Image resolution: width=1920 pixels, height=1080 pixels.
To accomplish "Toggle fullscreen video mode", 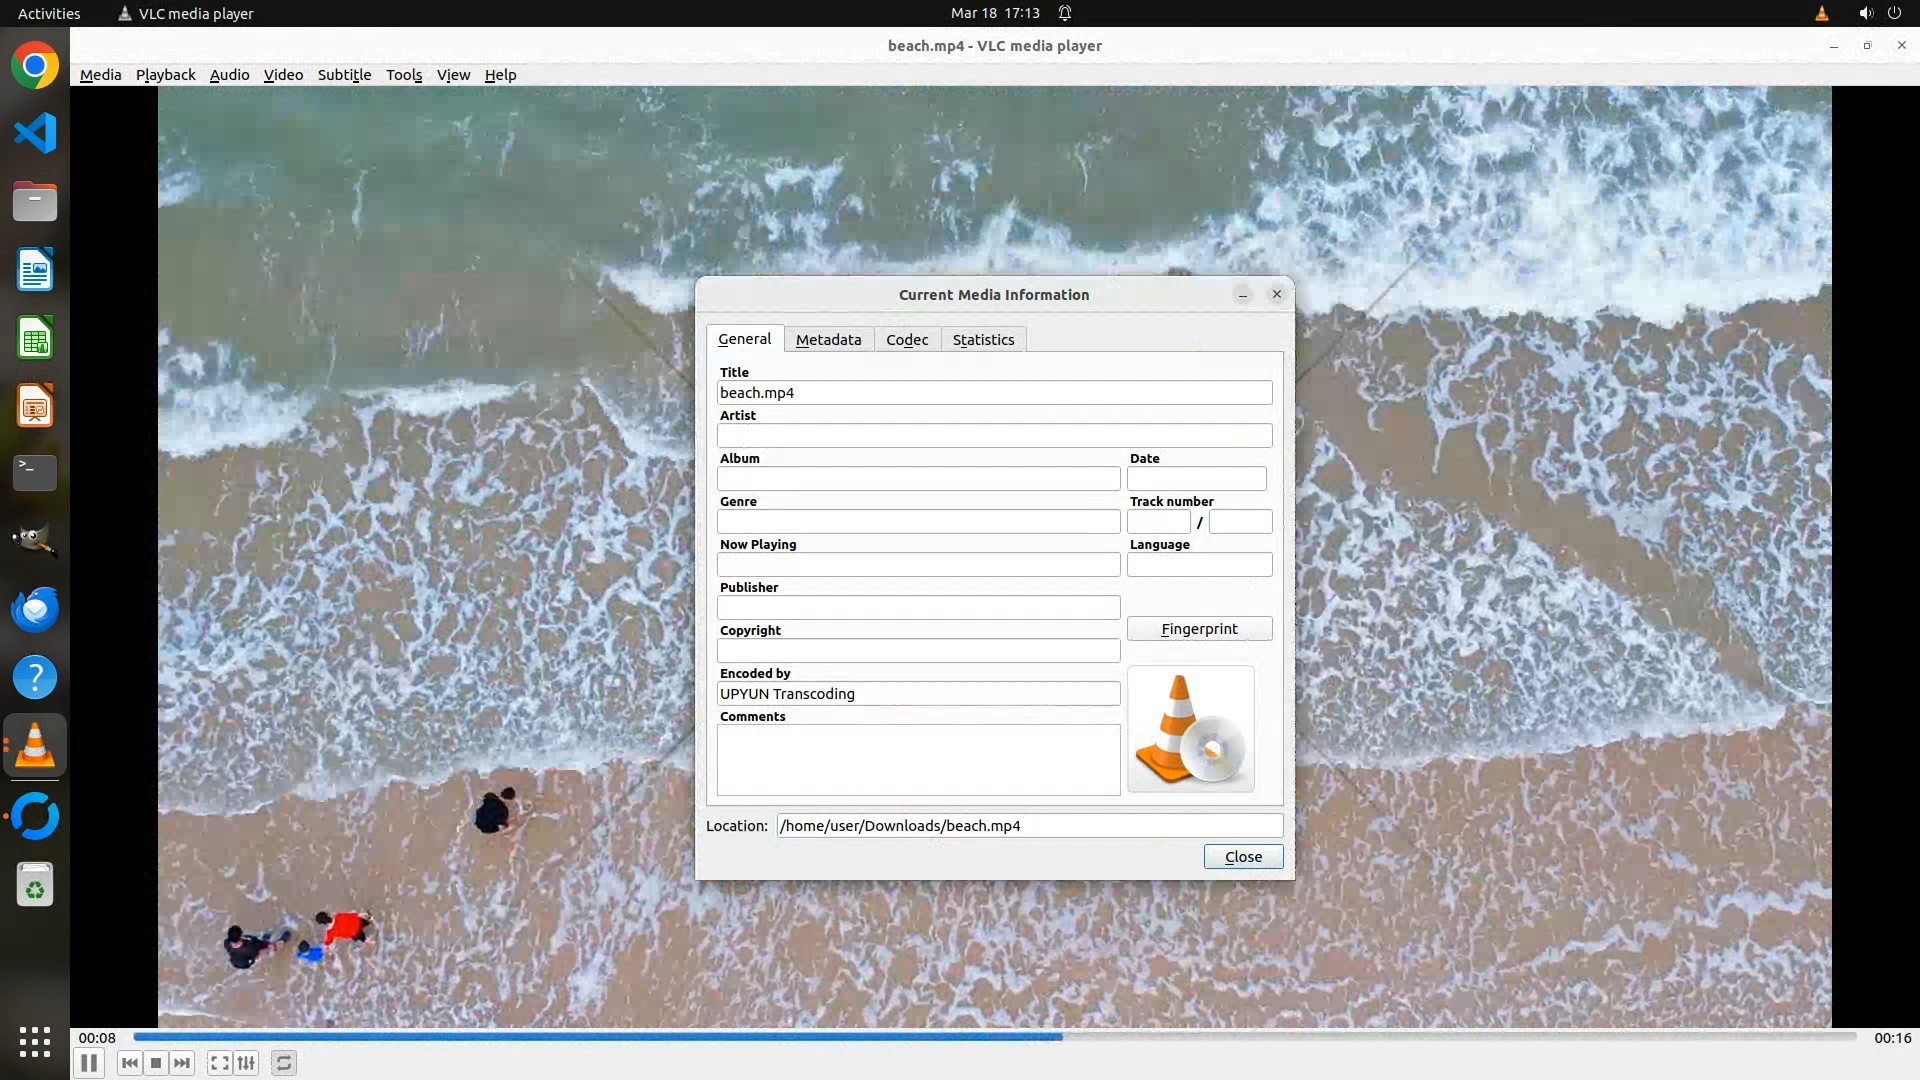I will pos(219,1063).
